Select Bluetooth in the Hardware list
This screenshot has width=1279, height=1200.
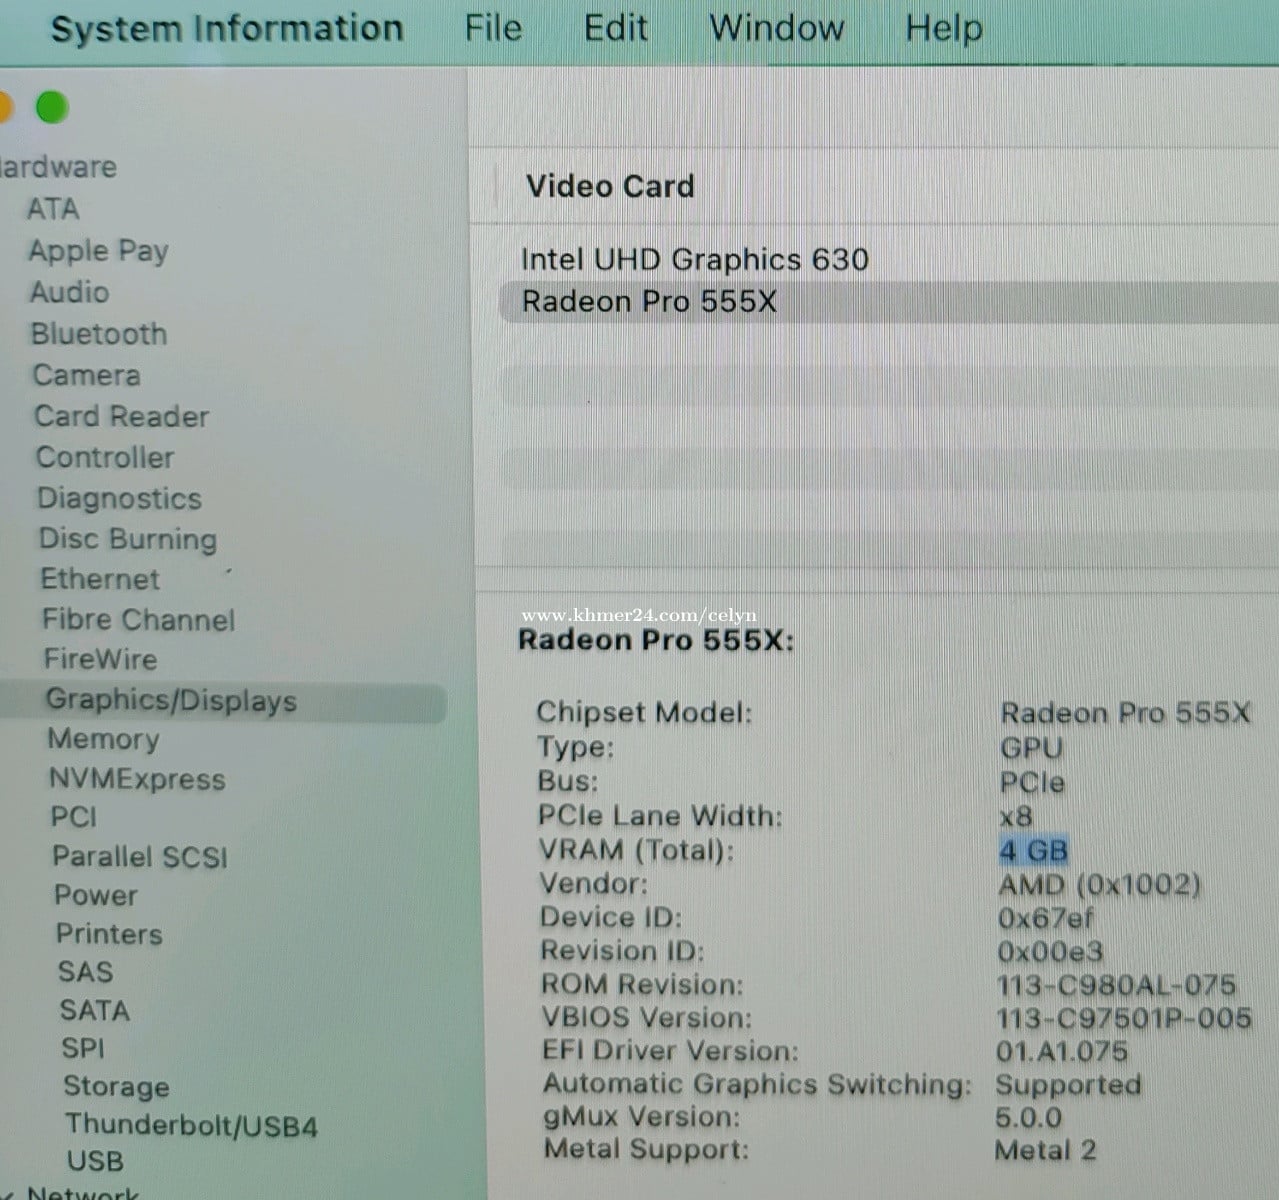[x=98, y=334]
